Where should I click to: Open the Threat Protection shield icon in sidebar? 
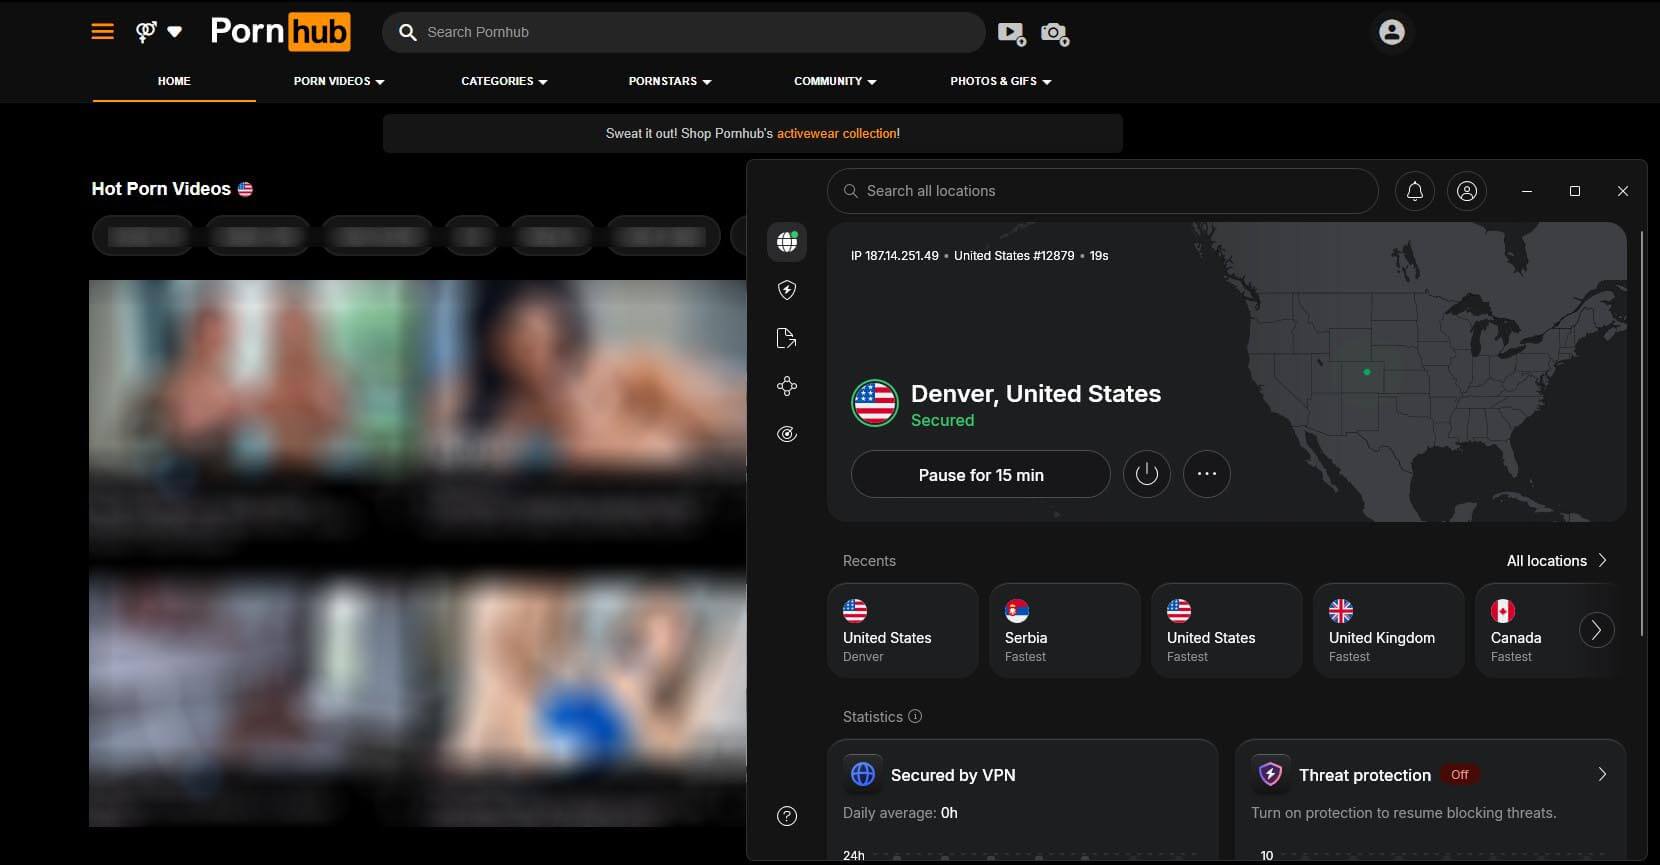(787, 290)
